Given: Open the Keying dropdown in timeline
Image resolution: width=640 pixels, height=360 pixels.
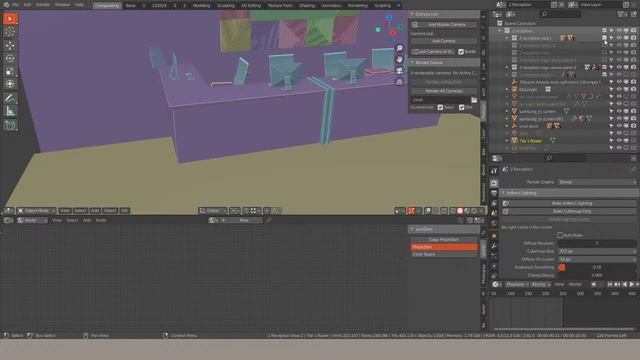Looking at the screenshot, I should (x=540, y=284).
